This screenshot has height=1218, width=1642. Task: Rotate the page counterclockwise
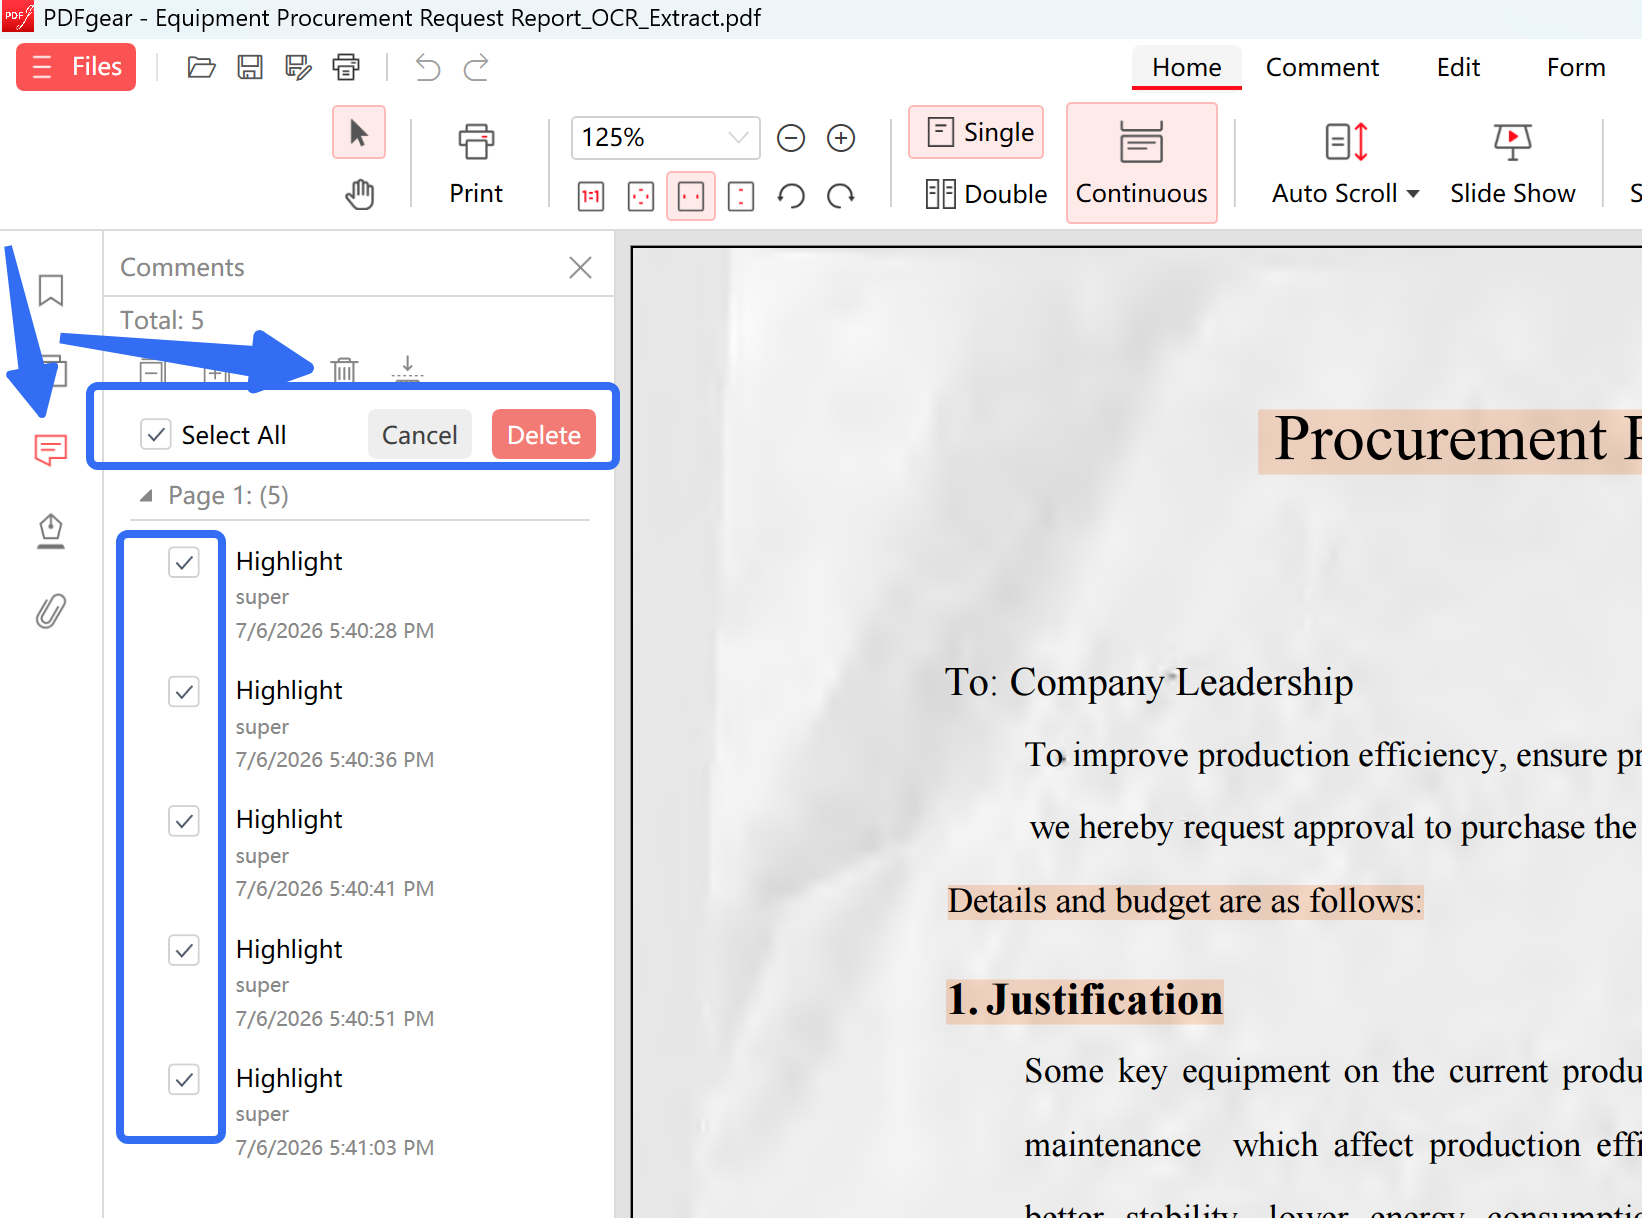click(x=791, y=196)
